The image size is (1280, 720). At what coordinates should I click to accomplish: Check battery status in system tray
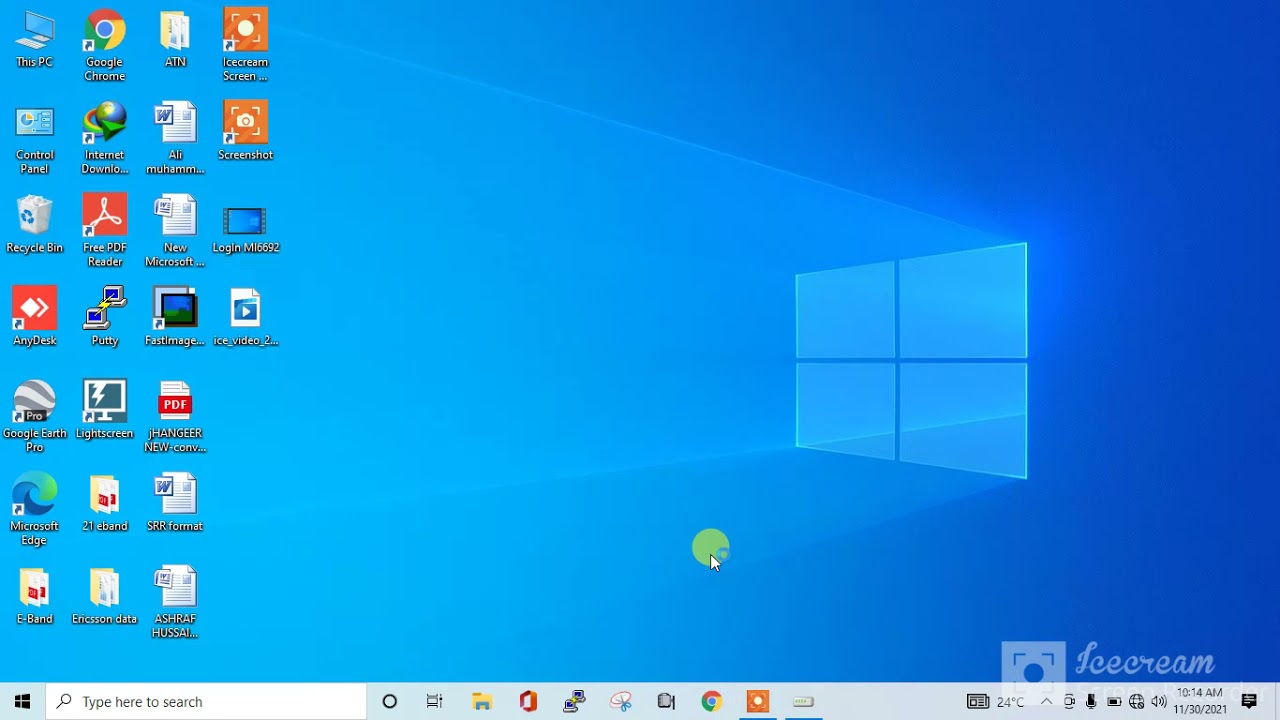[1114, 702]
